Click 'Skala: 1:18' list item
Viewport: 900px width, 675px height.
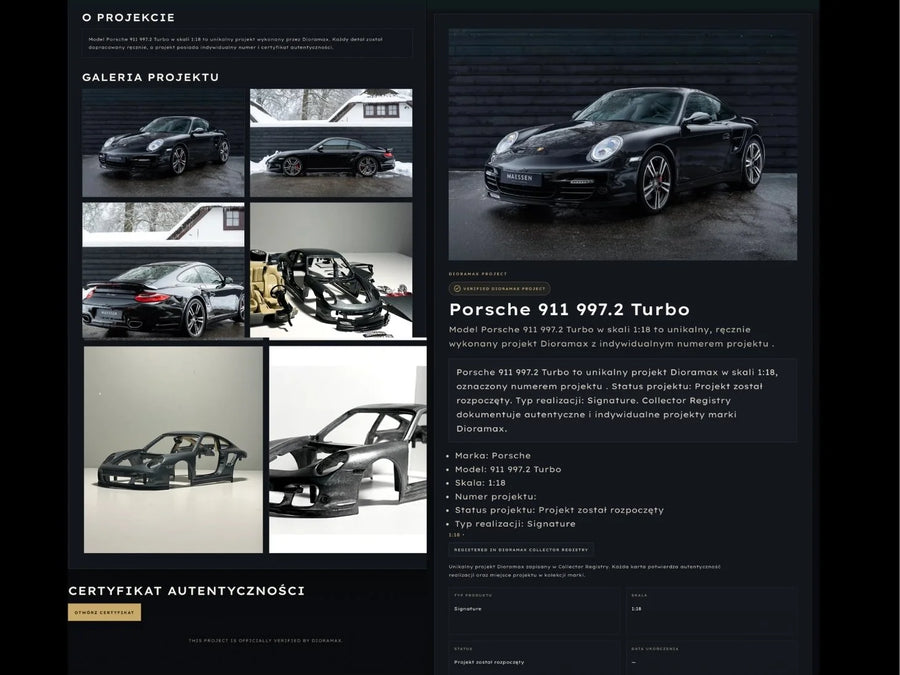click(480, 483)
